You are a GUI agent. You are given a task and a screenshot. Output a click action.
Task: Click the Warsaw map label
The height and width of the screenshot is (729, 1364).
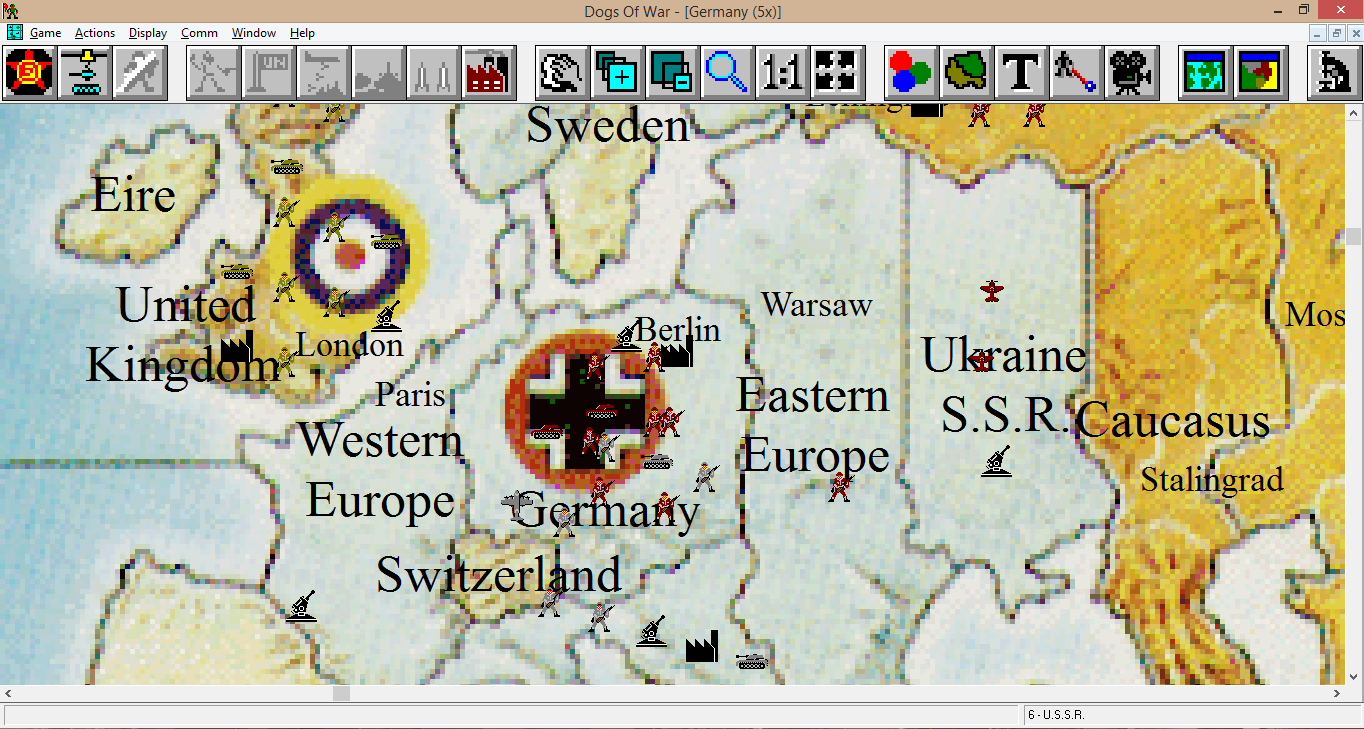pos(817,305)
